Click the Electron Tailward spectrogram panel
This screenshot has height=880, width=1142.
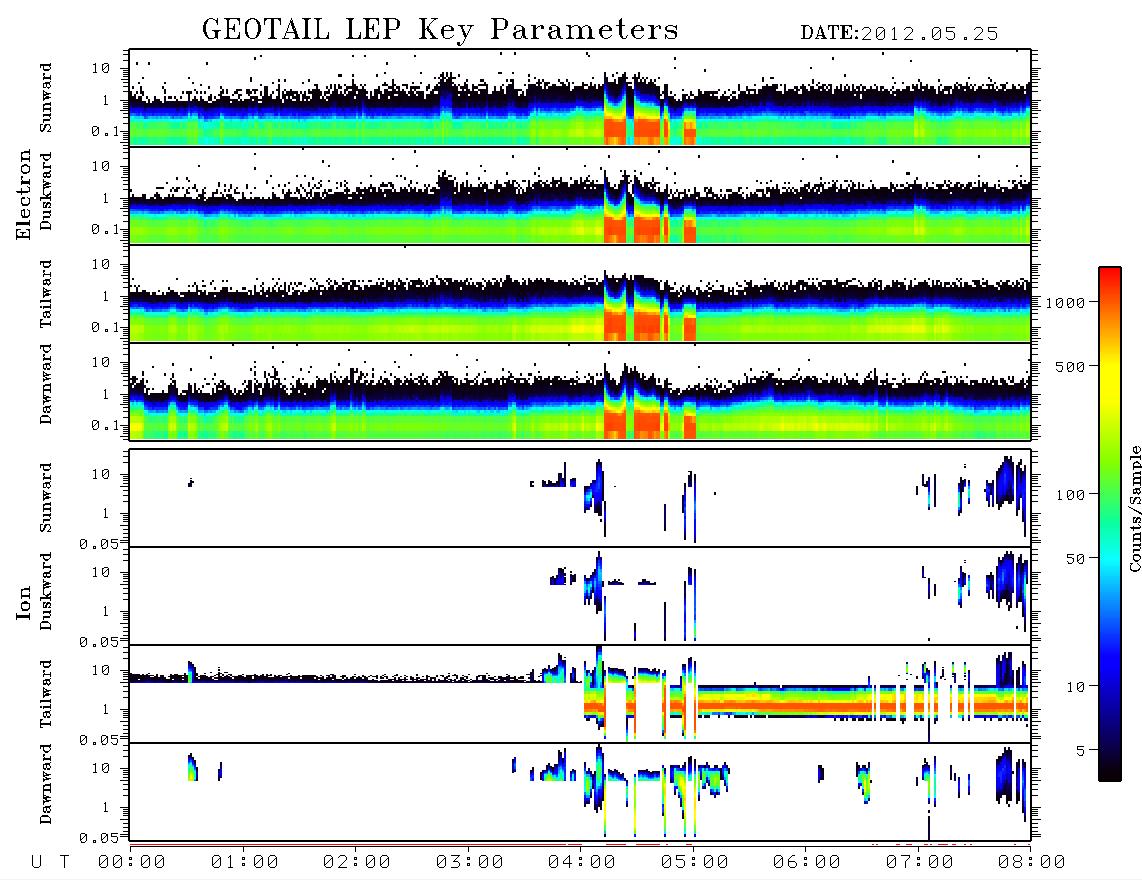580,294
